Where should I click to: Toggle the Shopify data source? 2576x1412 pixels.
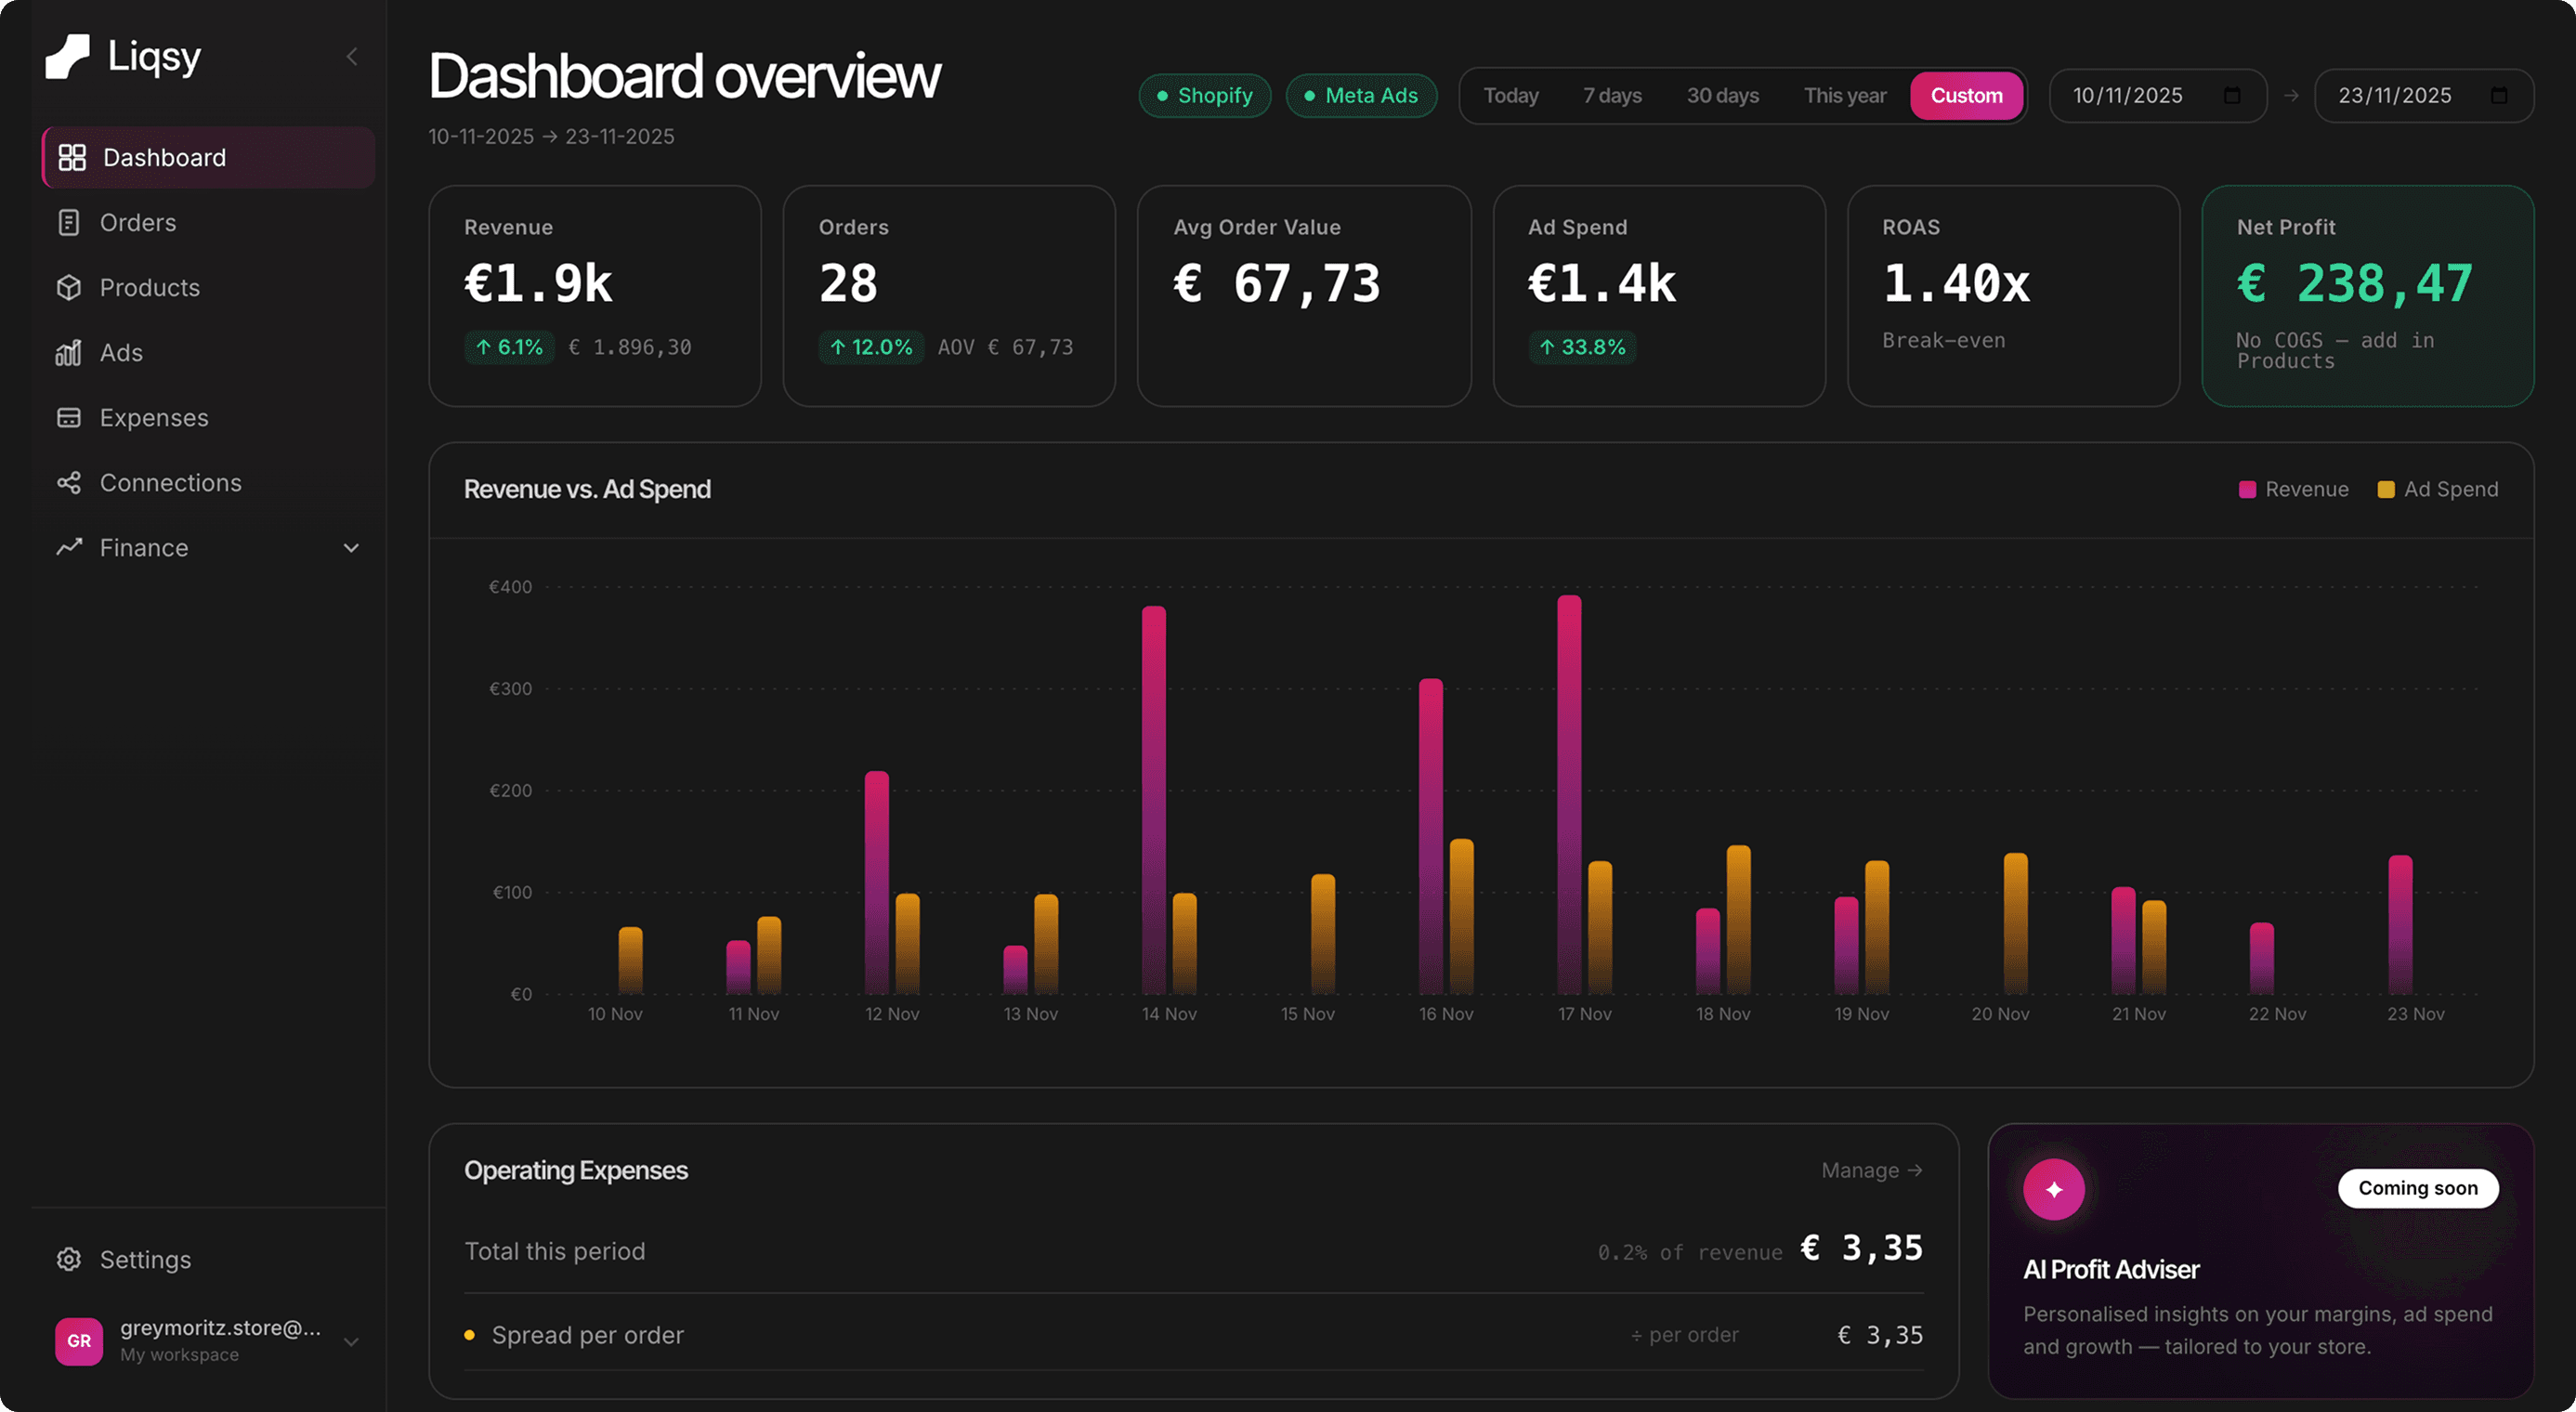pos(1204,95)
